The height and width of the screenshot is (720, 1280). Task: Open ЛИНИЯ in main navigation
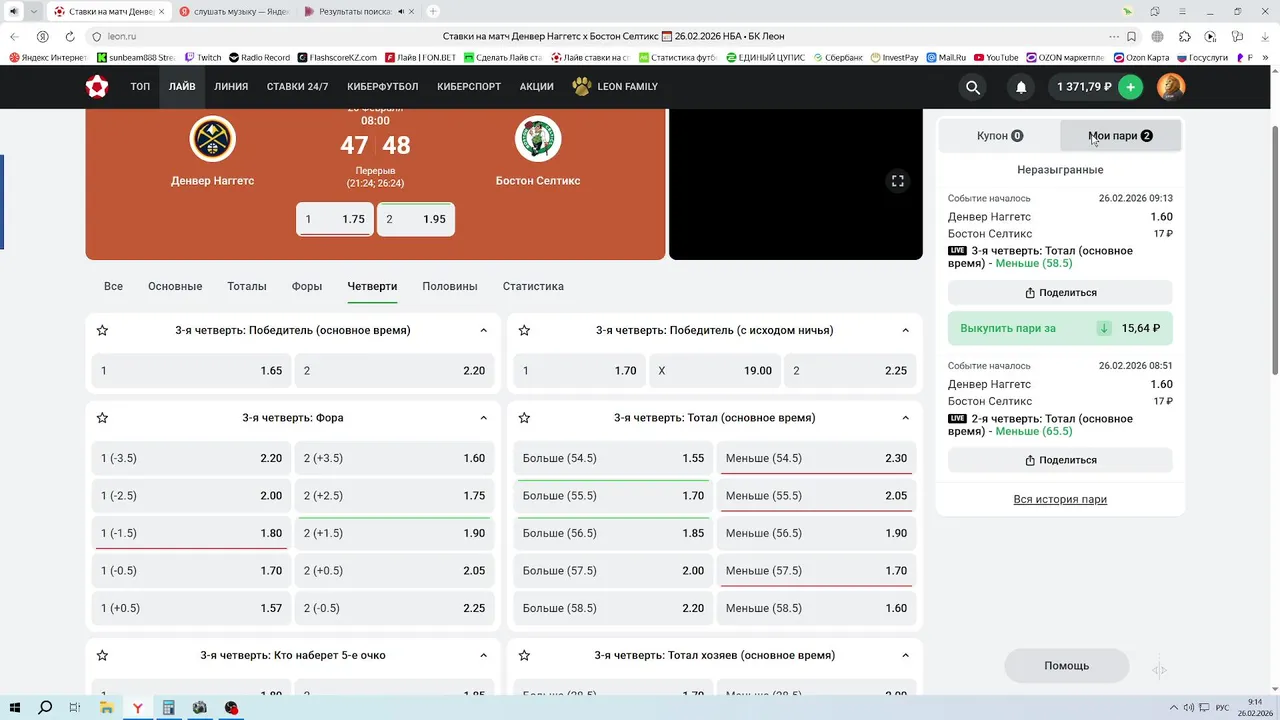(231, 87)
